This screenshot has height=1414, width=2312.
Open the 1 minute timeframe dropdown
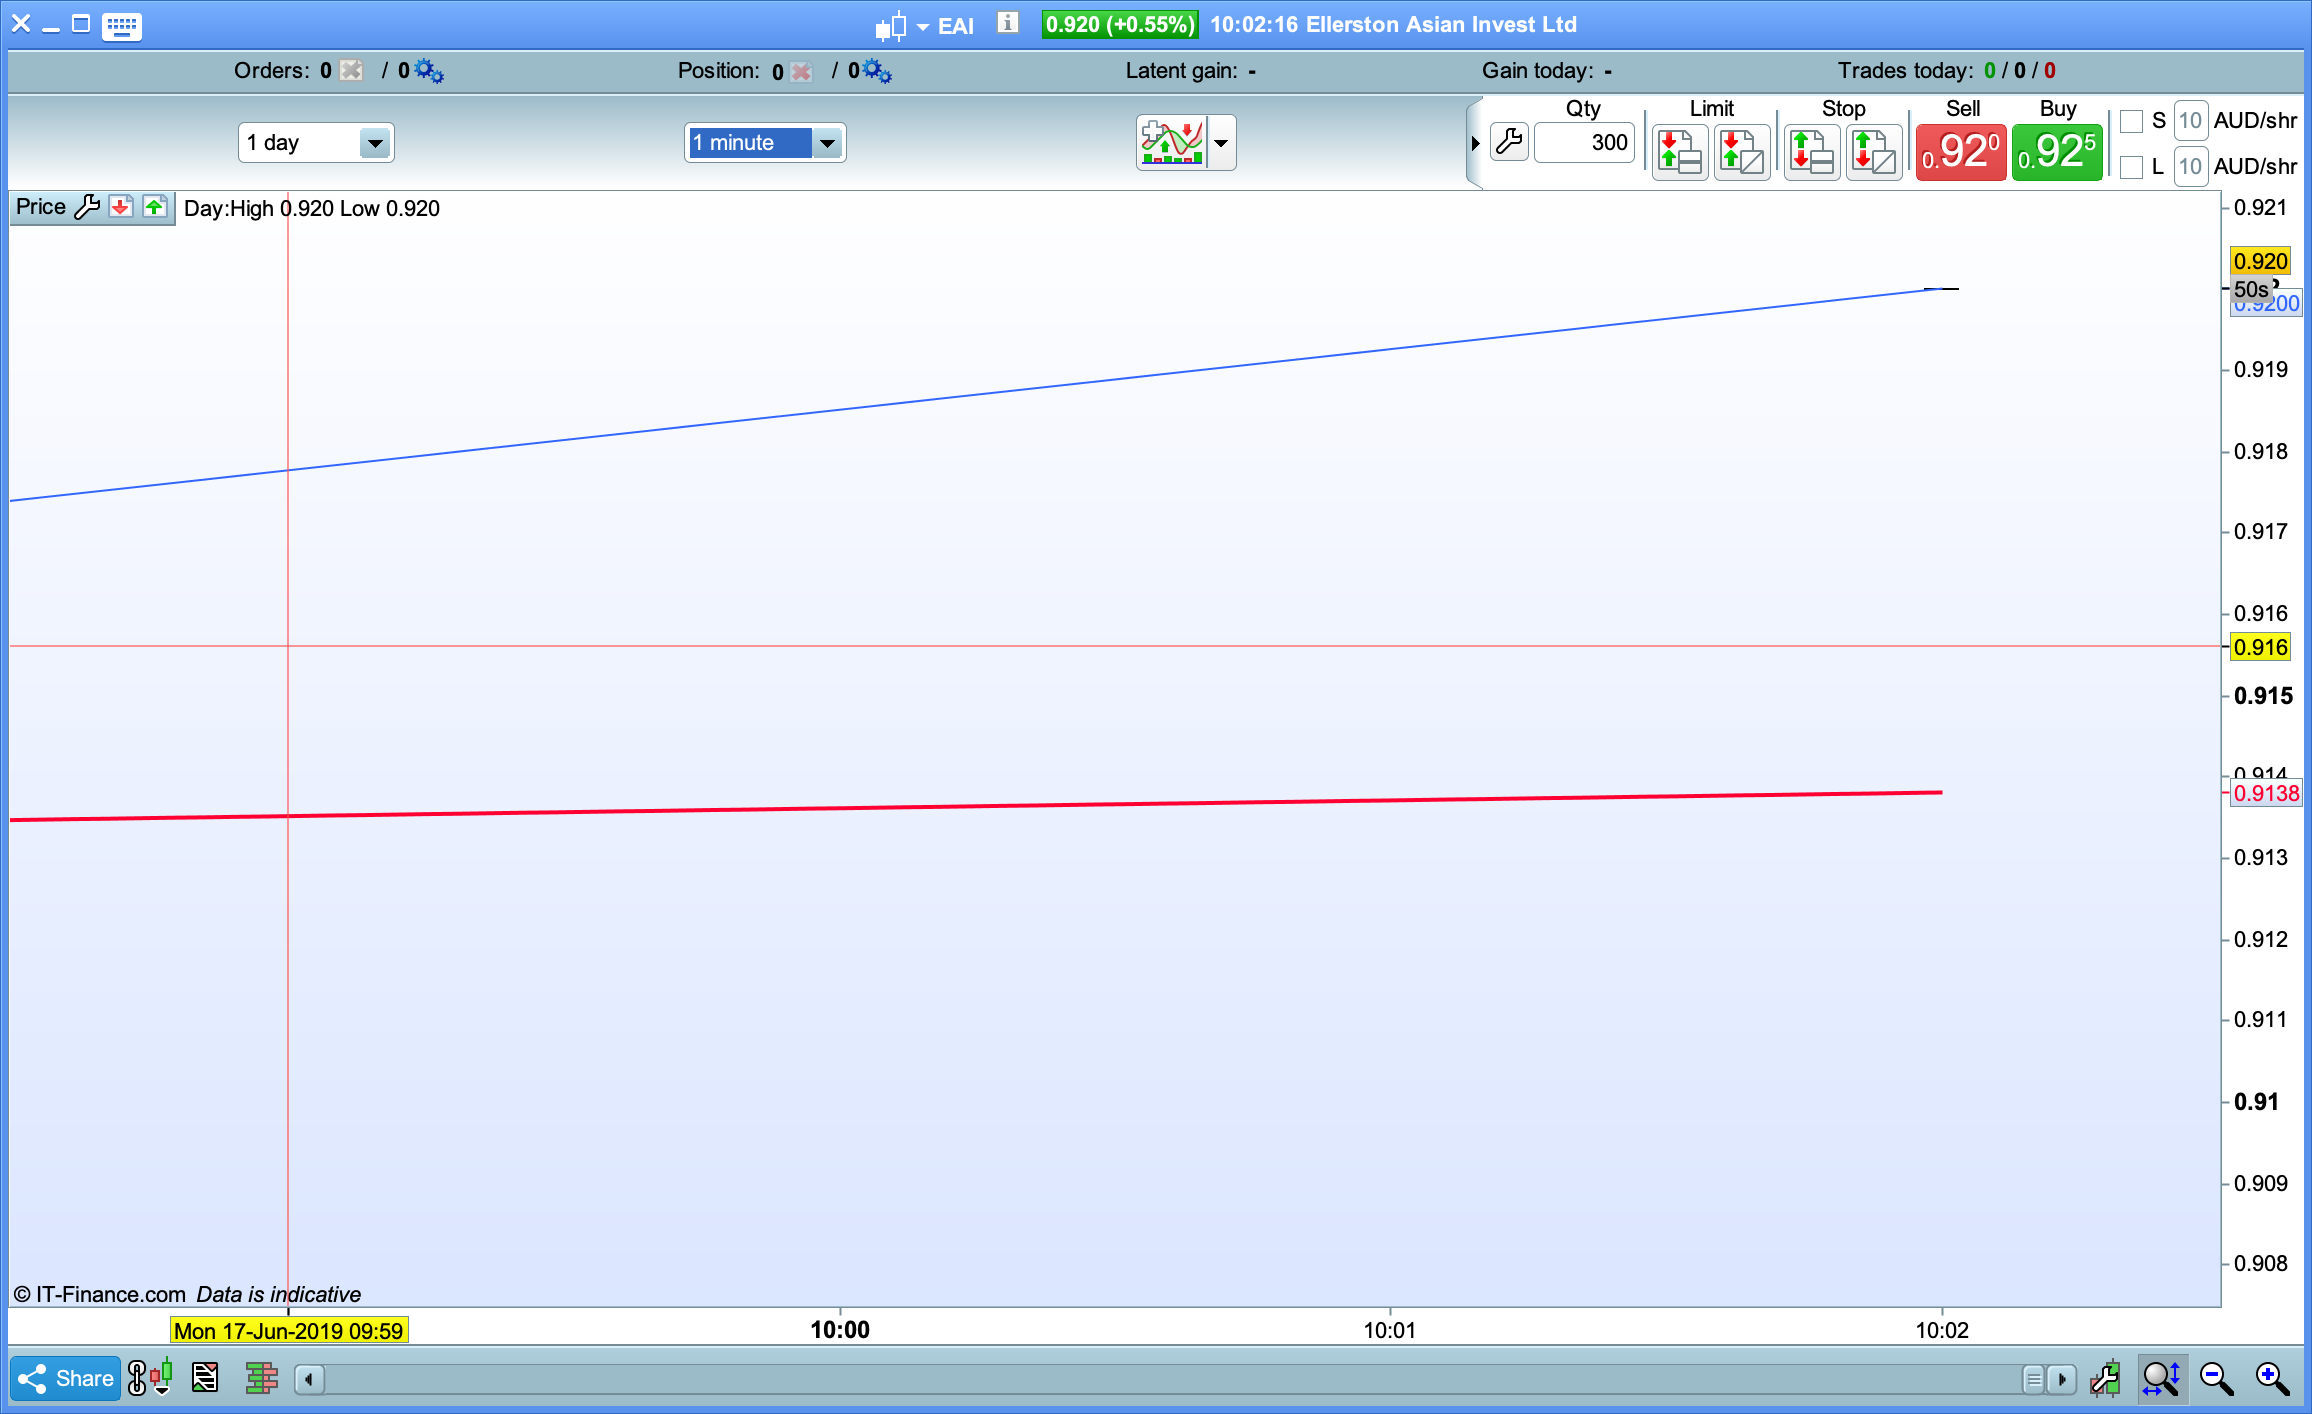tap(827, 143)
